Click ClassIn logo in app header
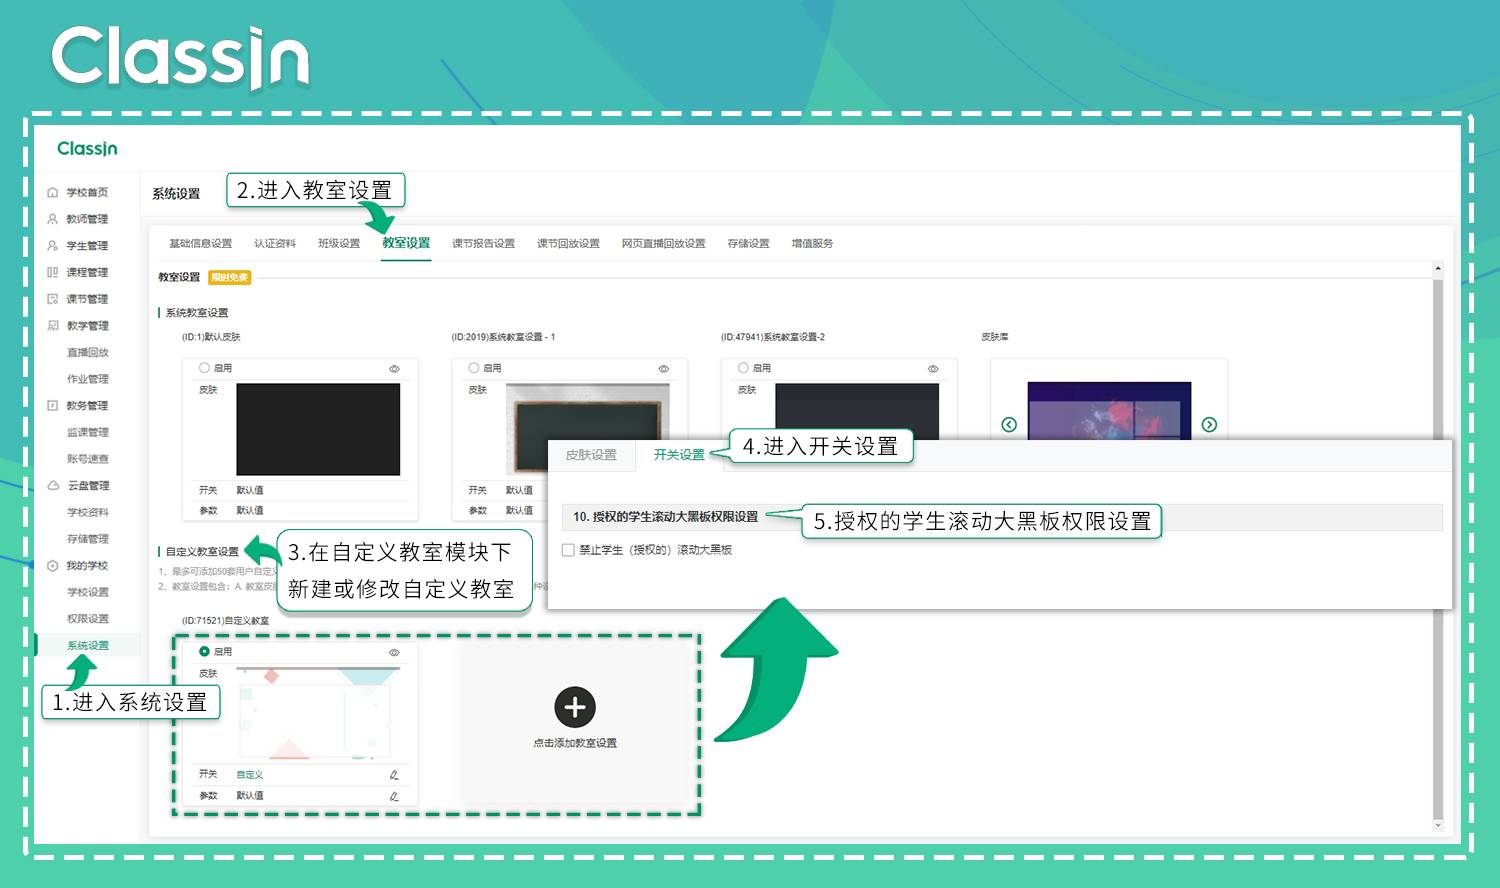This screenshot has height=888, width=1500. (x=87, y=149)
